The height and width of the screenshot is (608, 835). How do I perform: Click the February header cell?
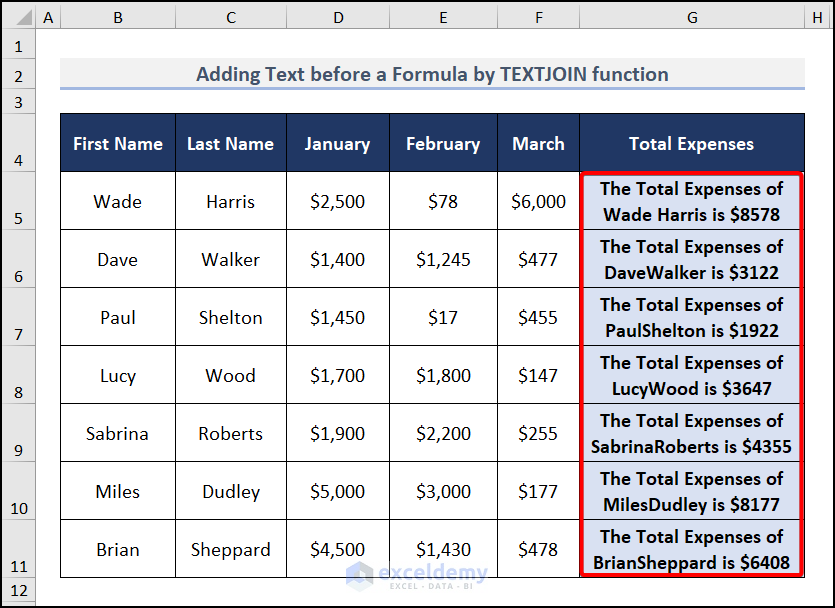443,144
